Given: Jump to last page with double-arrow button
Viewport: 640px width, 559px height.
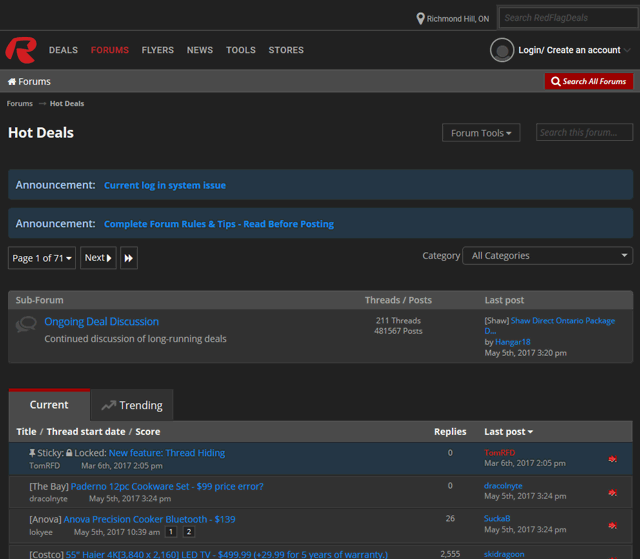Looking at the screenshot, I should point(129,258).
